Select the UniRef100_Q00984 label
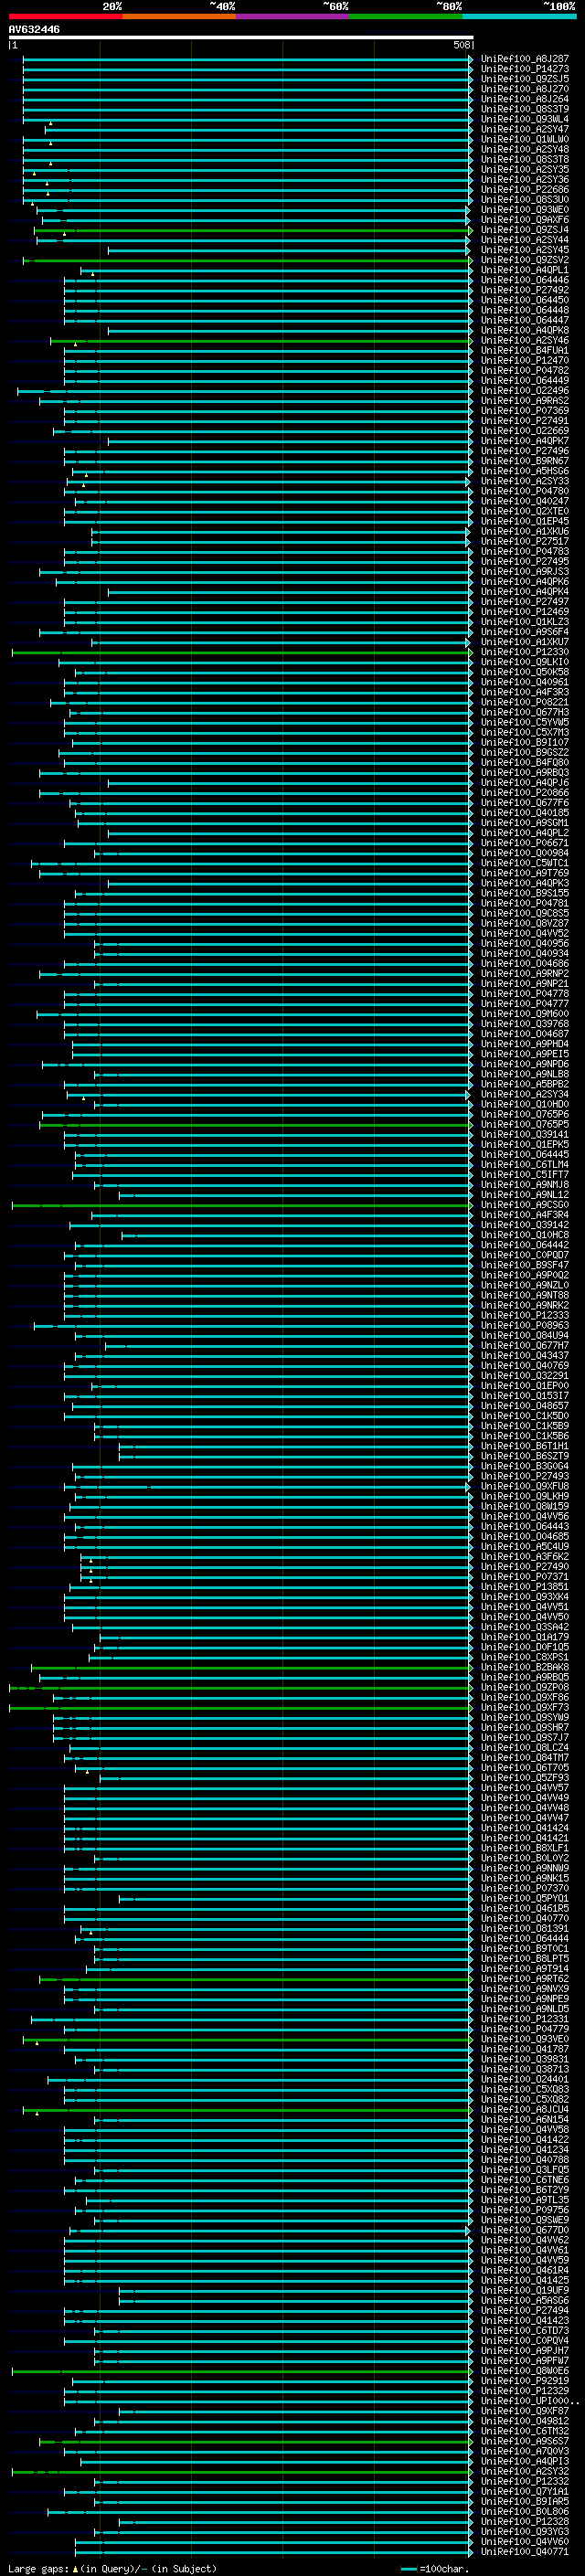The height and width of the screenshot is (2576, 585). tap(524, 853)
